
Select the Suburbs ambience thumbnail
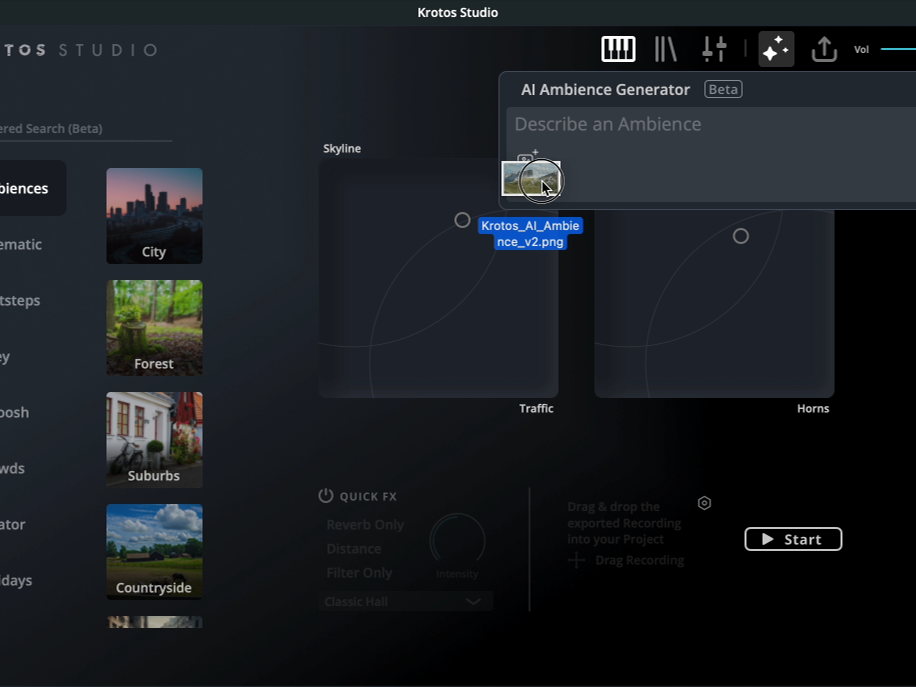[154, 440]
